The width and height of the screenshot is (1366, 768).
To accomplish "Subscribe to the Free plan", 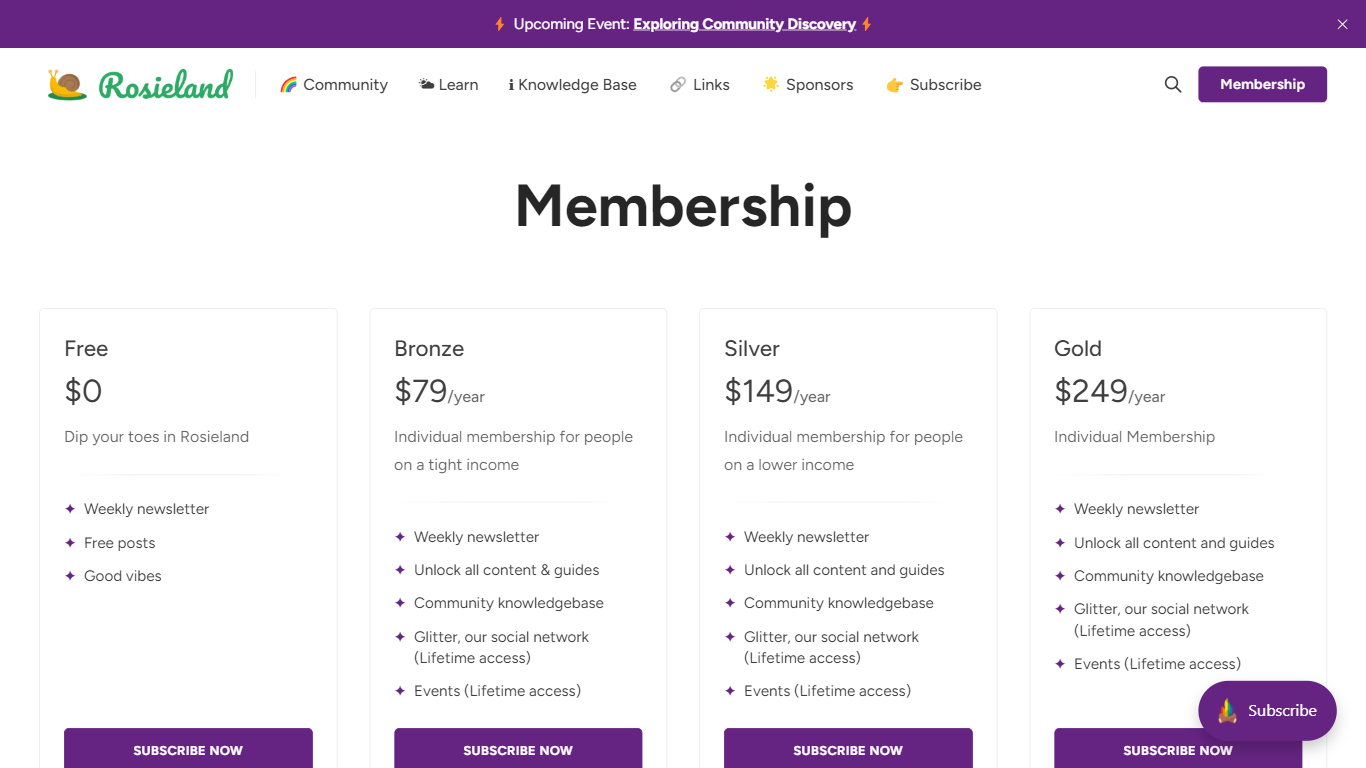I will point(188,749).
